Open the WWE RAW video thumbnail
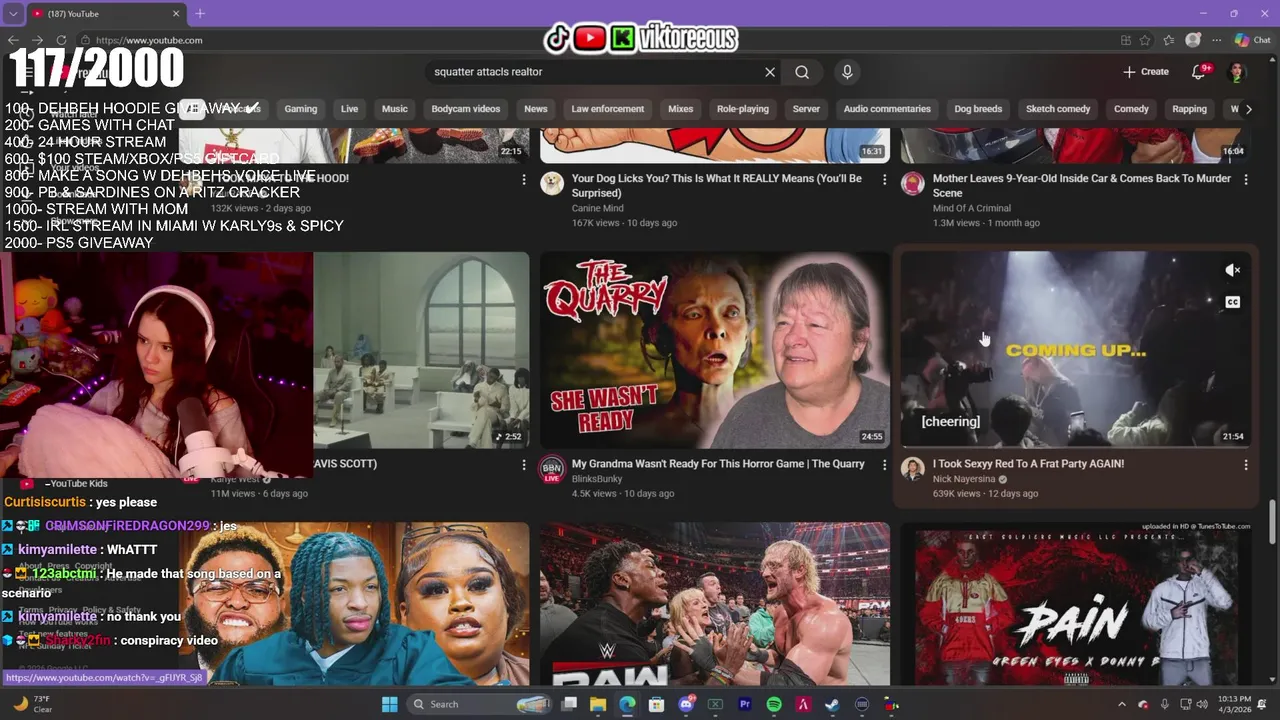1280x720 pixels. pos(715,604)
